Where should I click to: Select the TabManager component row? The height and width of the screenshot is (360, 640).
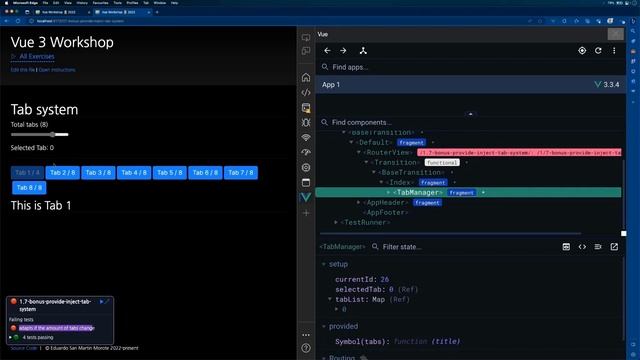[x=468, y=193]
